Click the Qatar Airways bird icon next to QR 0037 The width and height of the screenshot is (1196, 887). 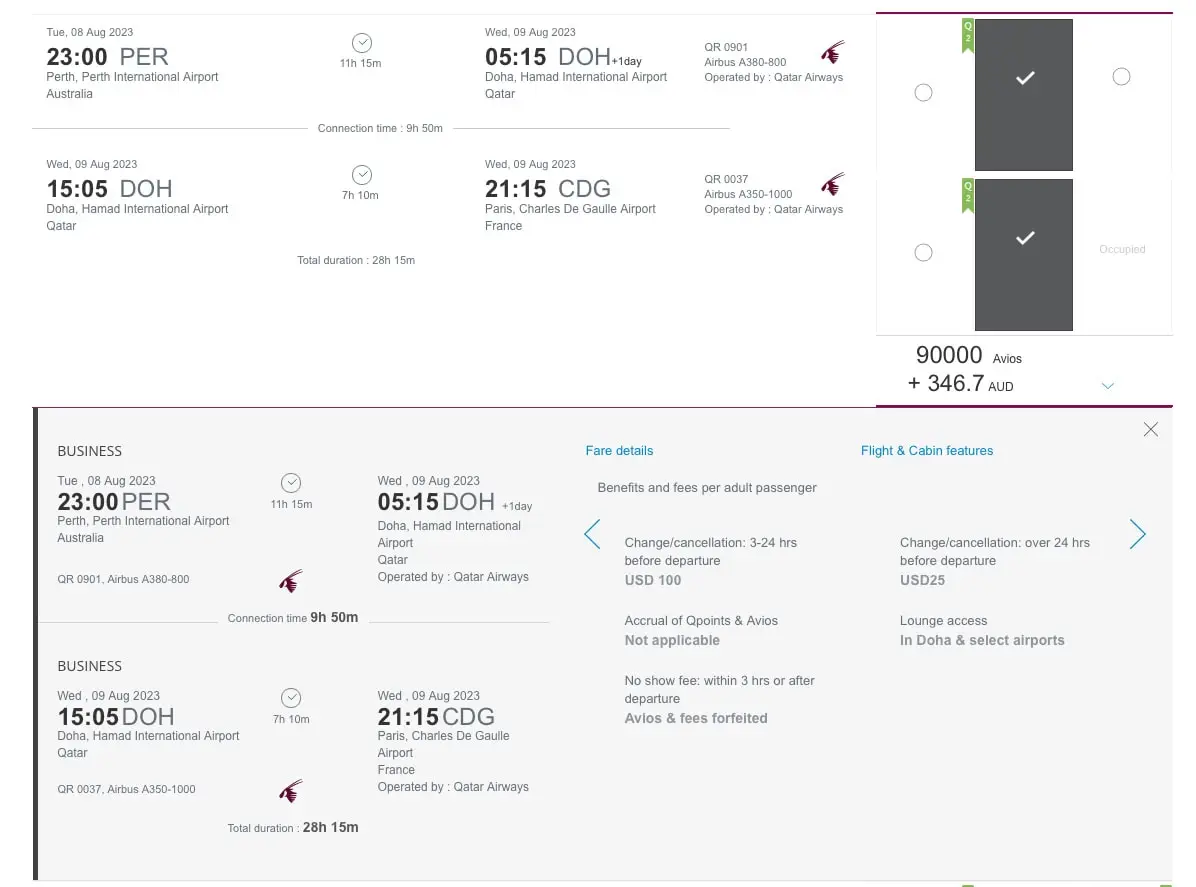click(x=832, y=182)
